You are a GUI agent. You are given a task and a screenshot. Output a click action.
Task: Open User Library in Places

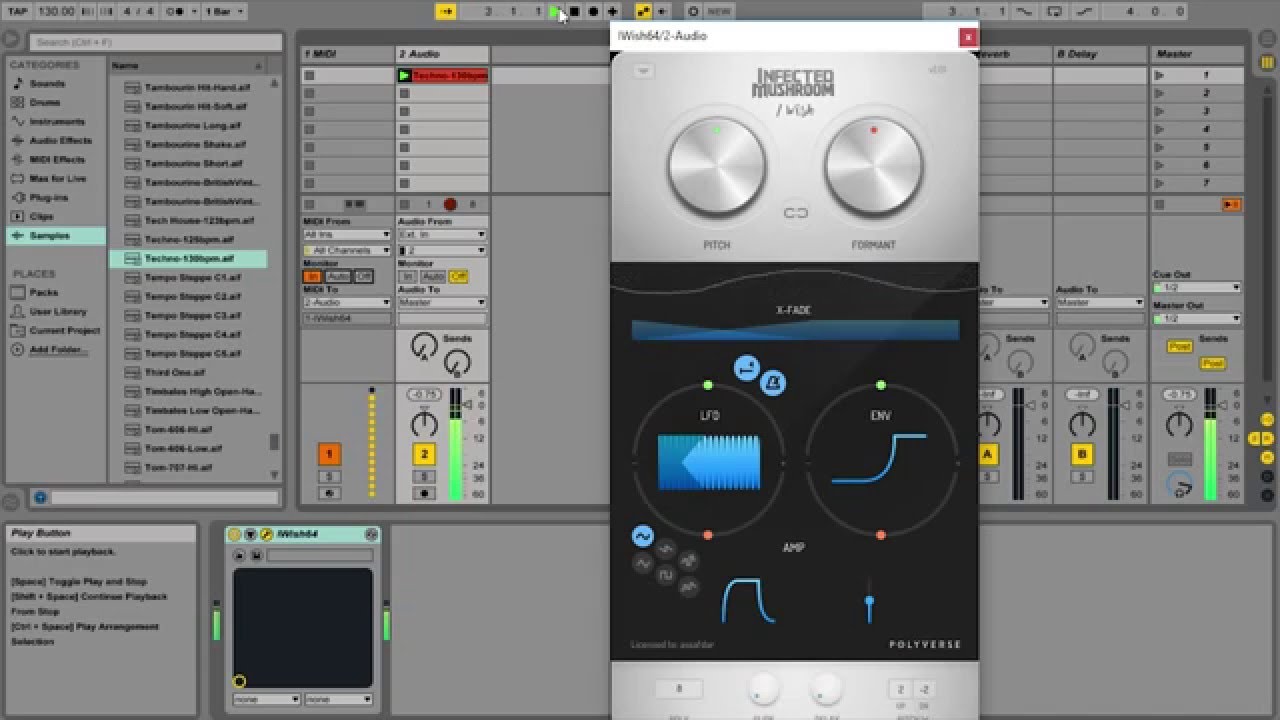coord(58,312)
